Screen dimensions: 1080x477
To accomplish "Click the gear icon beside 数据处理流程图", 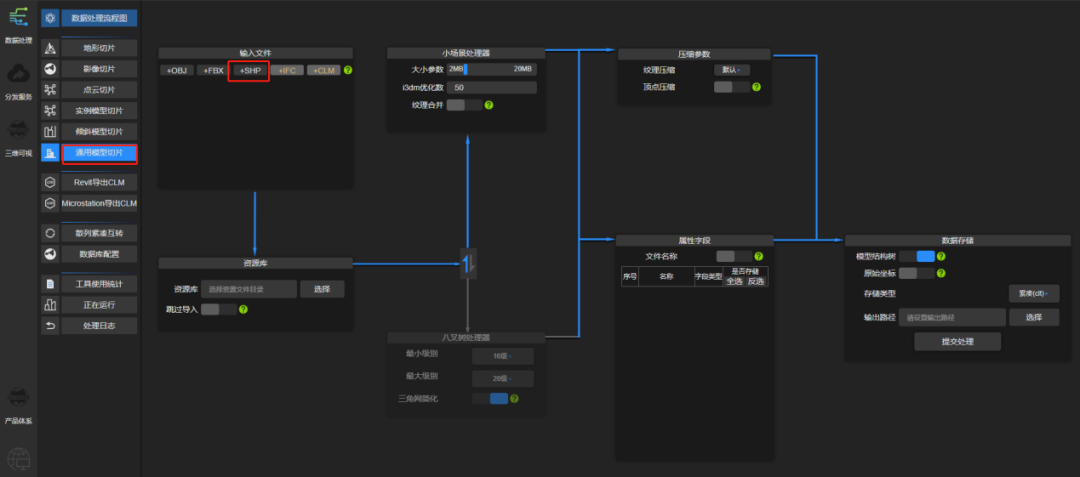I will (x=50, y=18).
